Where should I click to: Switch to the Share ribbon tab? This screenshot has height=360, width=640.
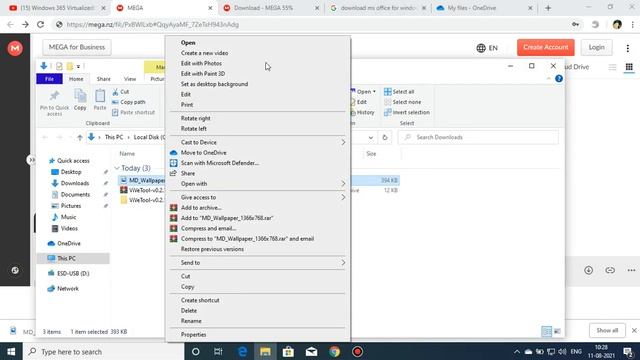[104, 79]
